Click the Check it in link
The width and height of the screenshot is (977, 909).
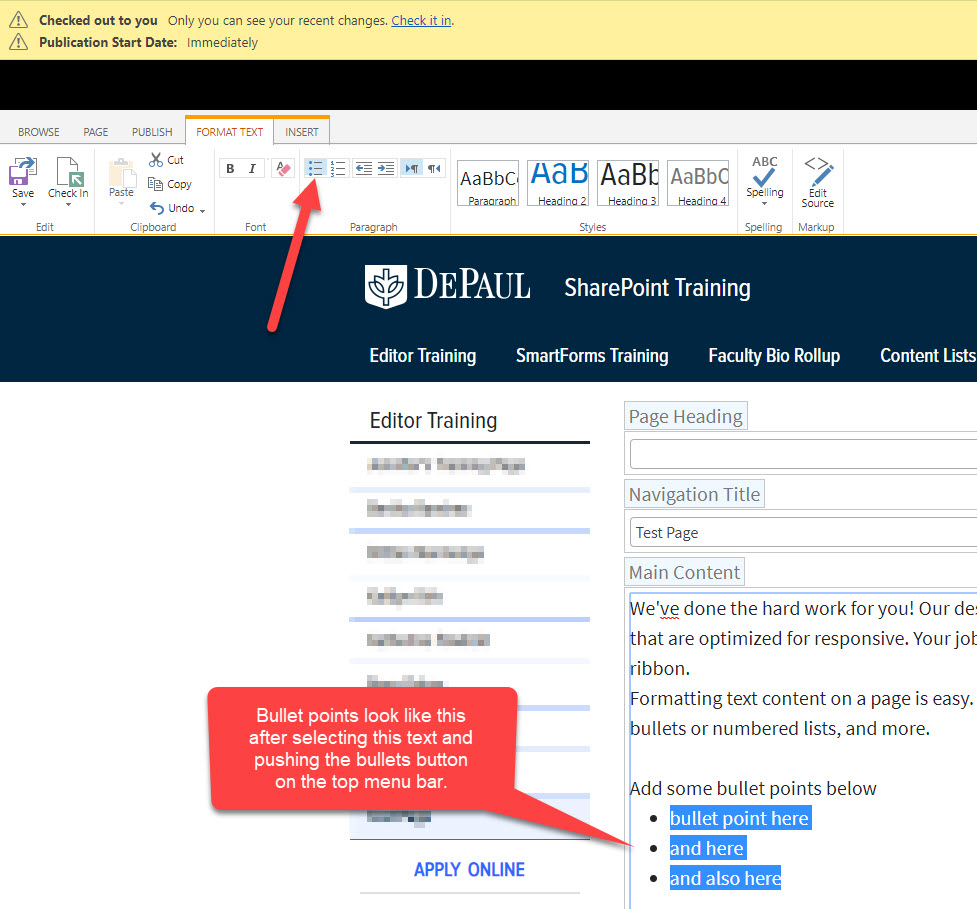(x=421, y=21)
